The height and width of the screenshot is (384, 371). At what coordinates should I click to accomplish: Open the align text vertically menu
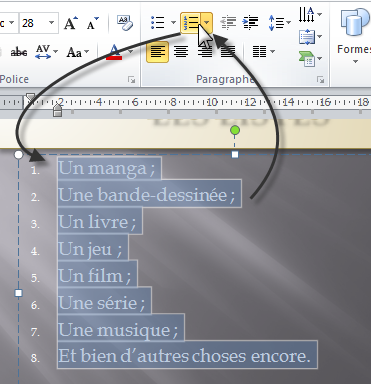(x=310, y=37)
